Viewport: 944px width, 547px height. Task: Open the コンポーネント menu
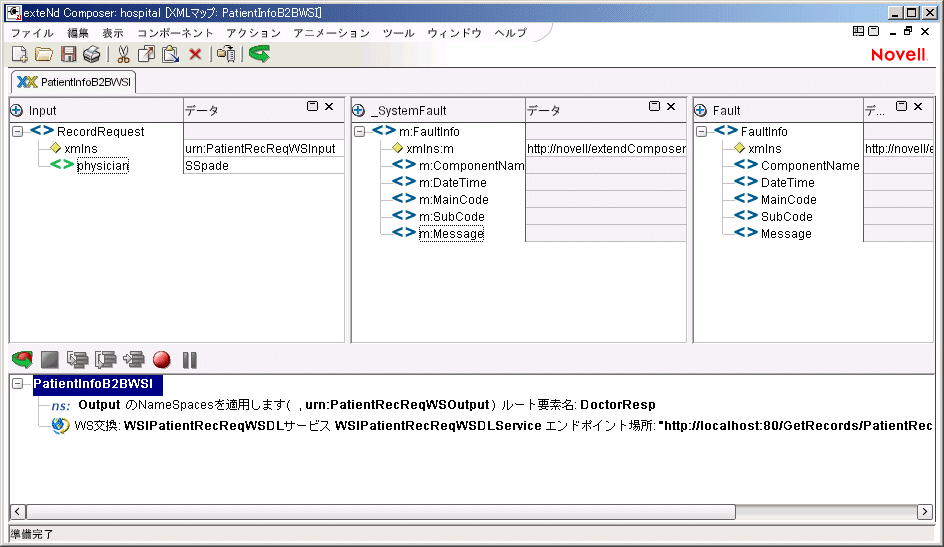(x=175, y=33)
